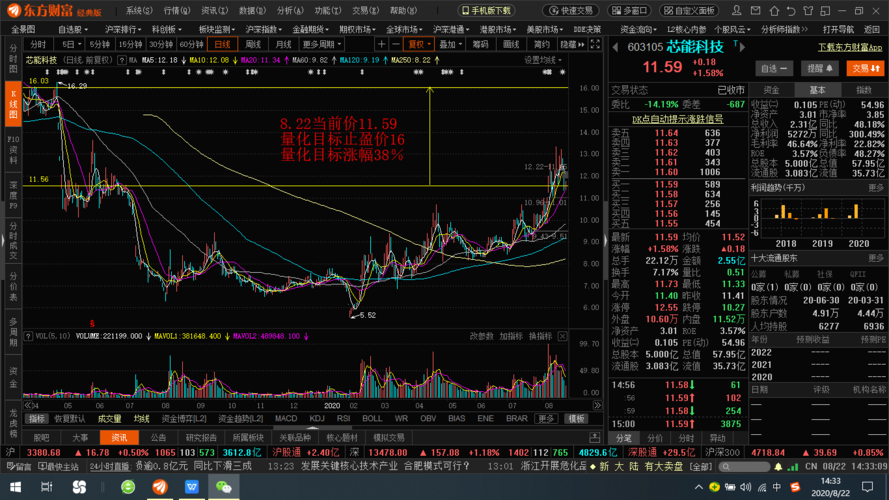Toggle 提醒 alert bell button

click(820, 69)
